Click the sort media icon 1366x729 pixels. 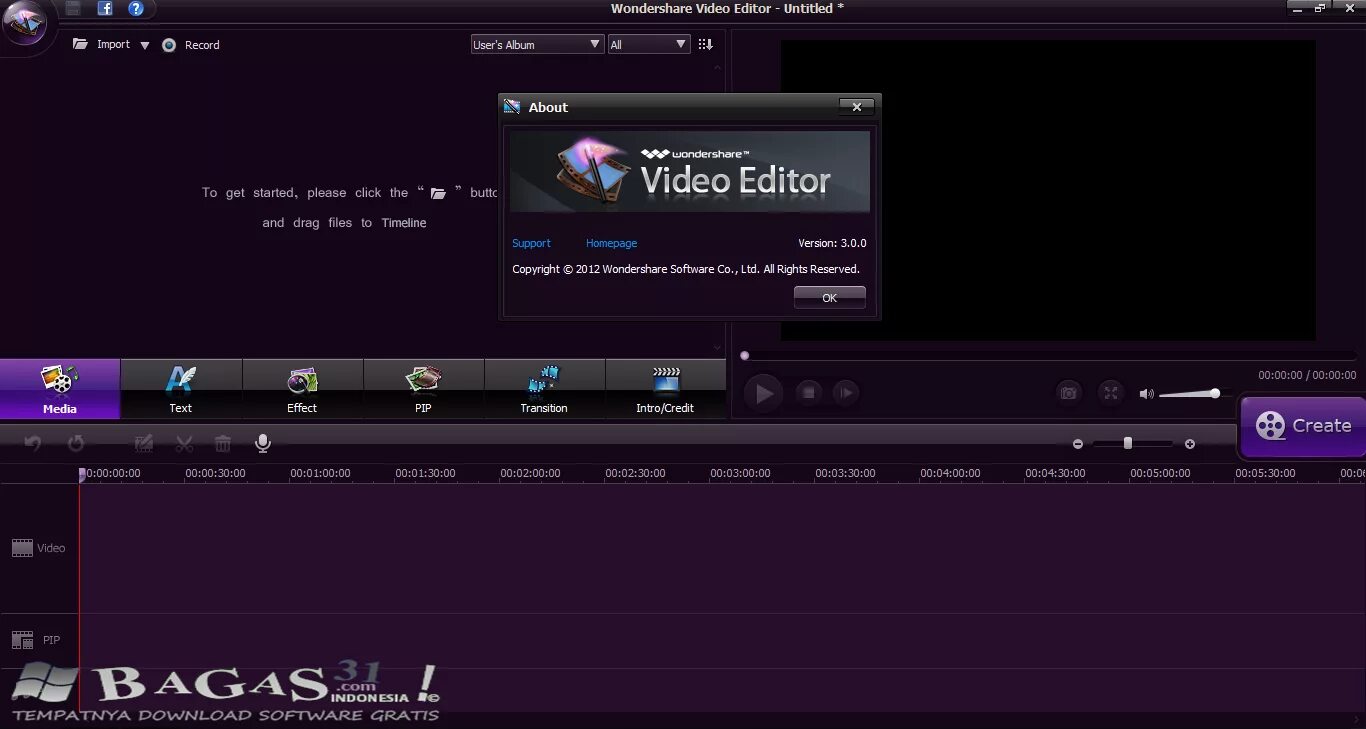(705, 44)
